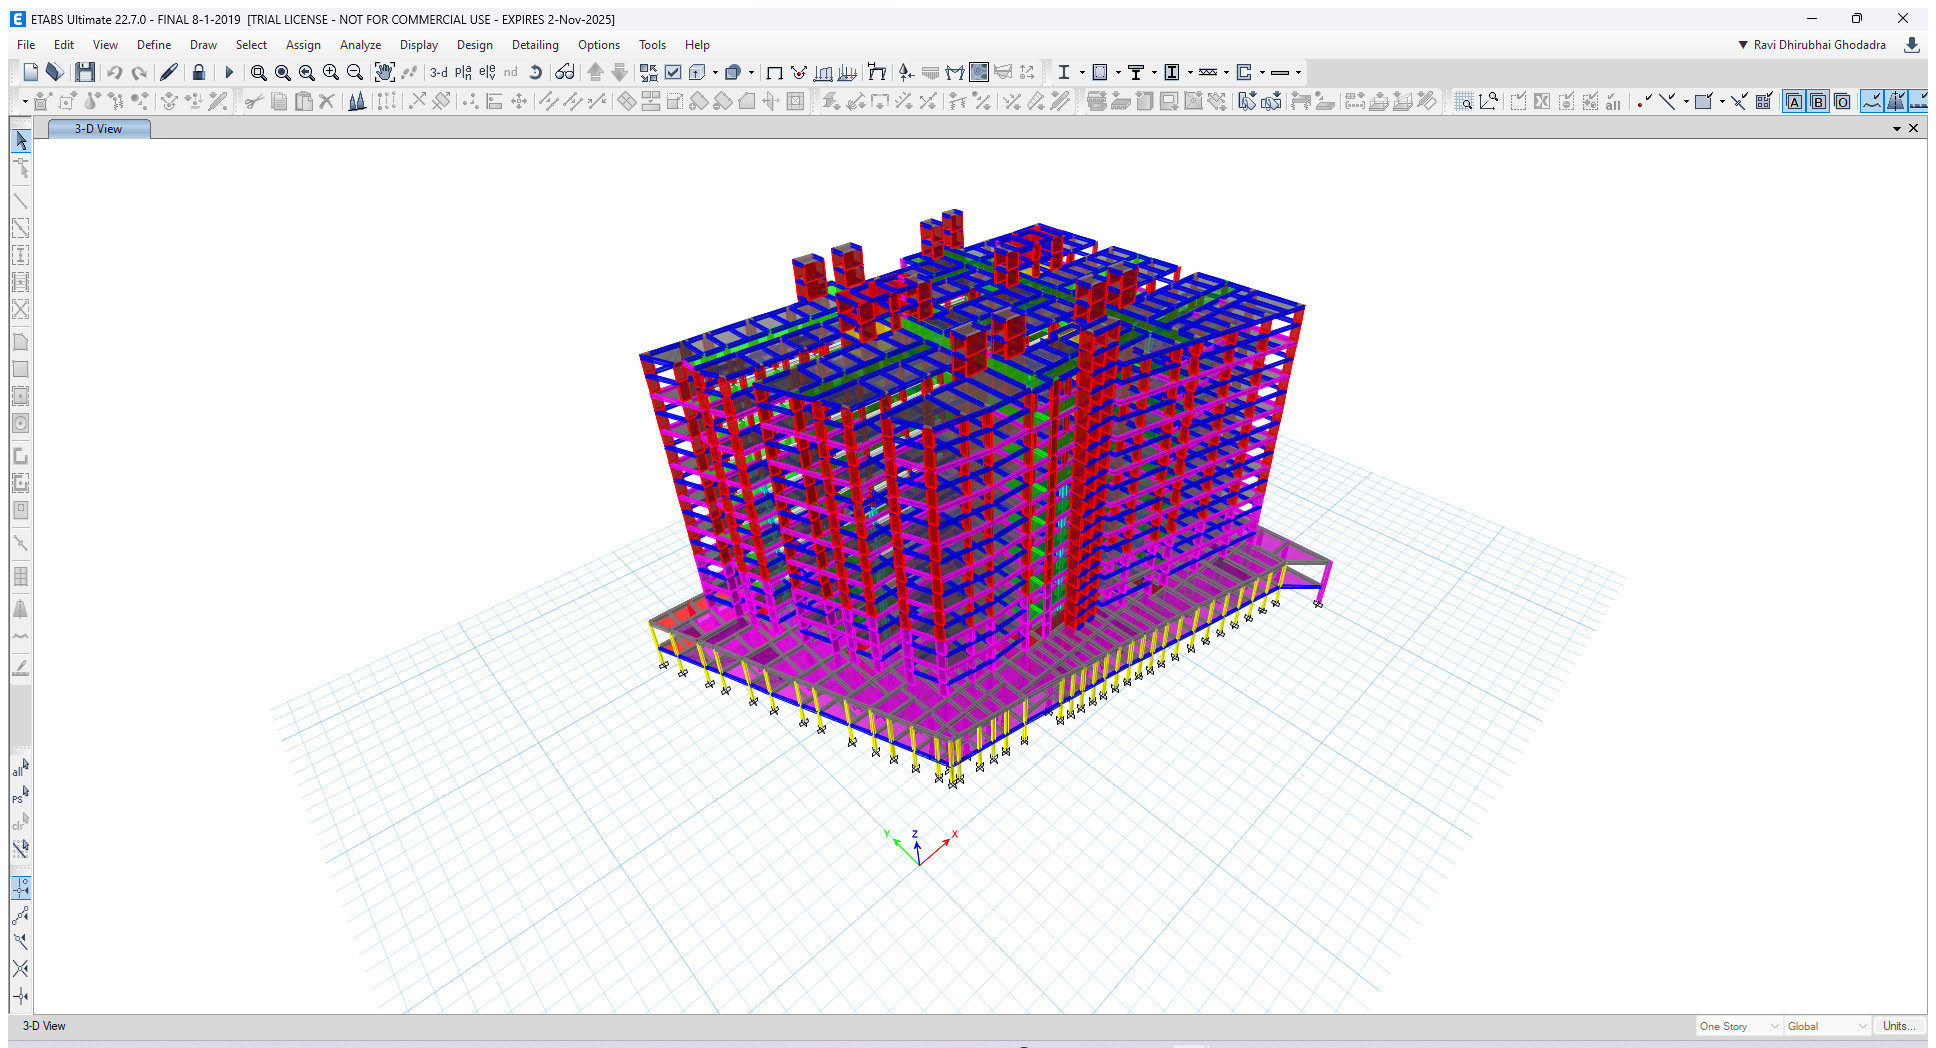This screenshot has width=1936, height=1048.
Task: Click the XYZ axis indicator in viewport
Action: click(x=919, y=848)
